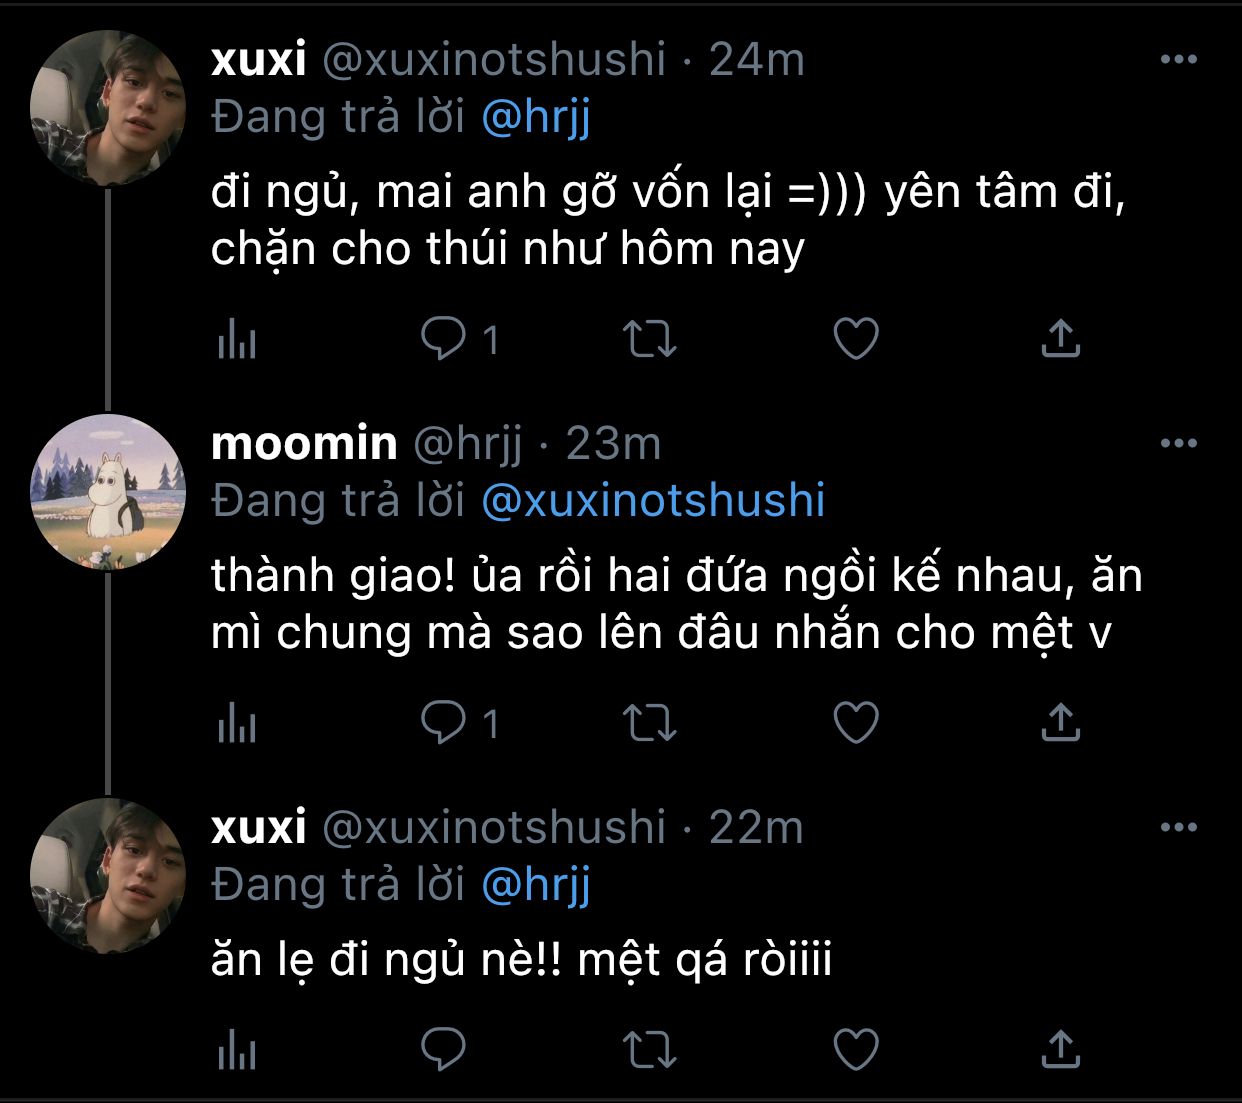The height and width of the screenshot is (1103, 1242).
Task: Open more options for xuxi's 24m tweet
Action: tap(1178, 60)
